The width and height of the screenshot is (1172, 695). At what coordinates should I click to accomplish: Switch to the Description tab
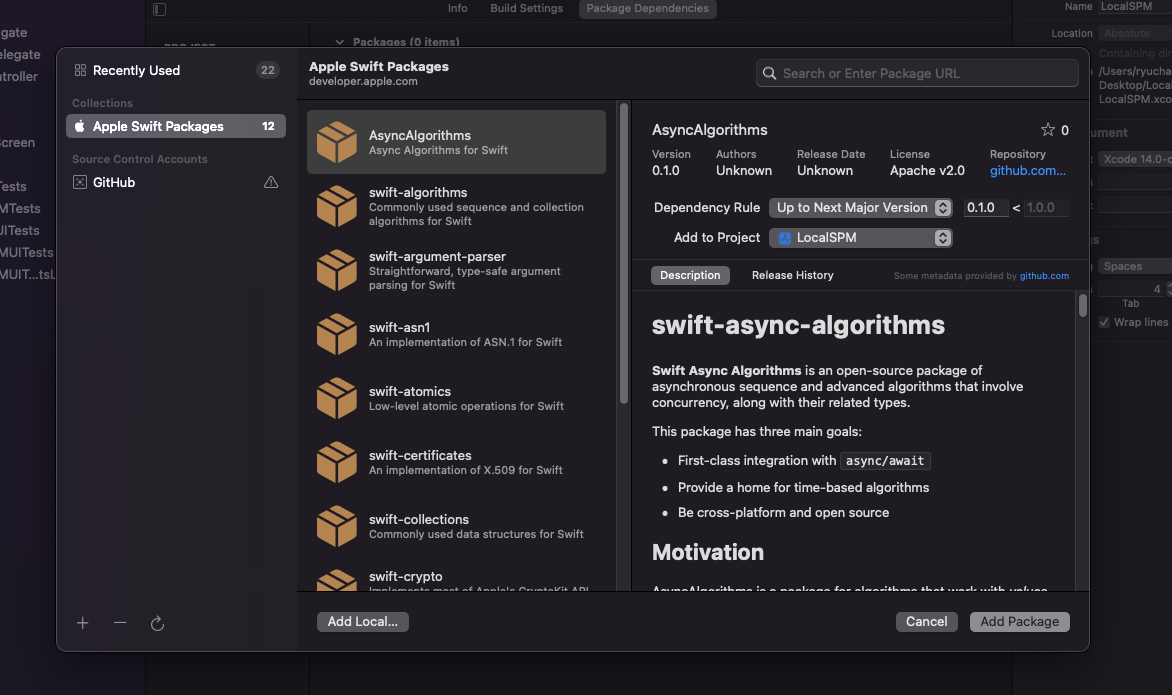690,275
